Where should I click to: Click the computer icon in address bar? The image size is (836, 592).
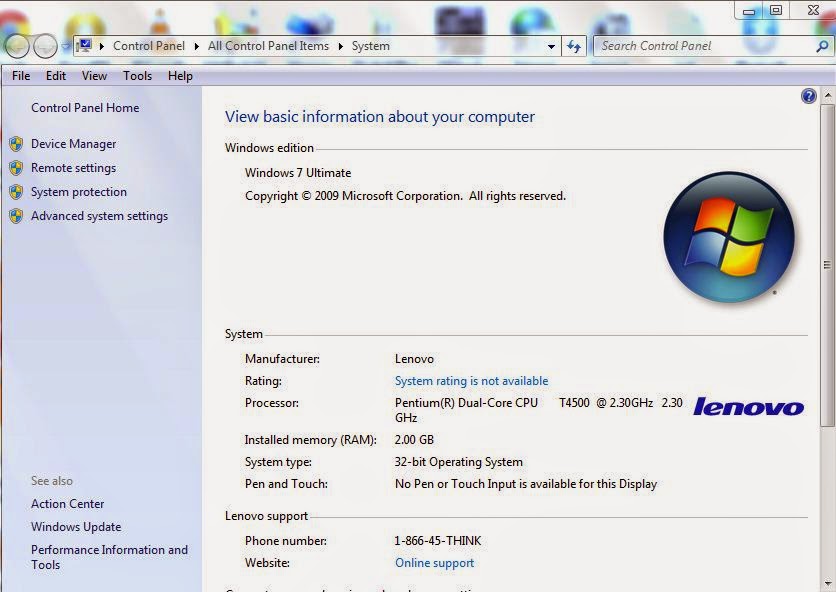pos(84,46)
